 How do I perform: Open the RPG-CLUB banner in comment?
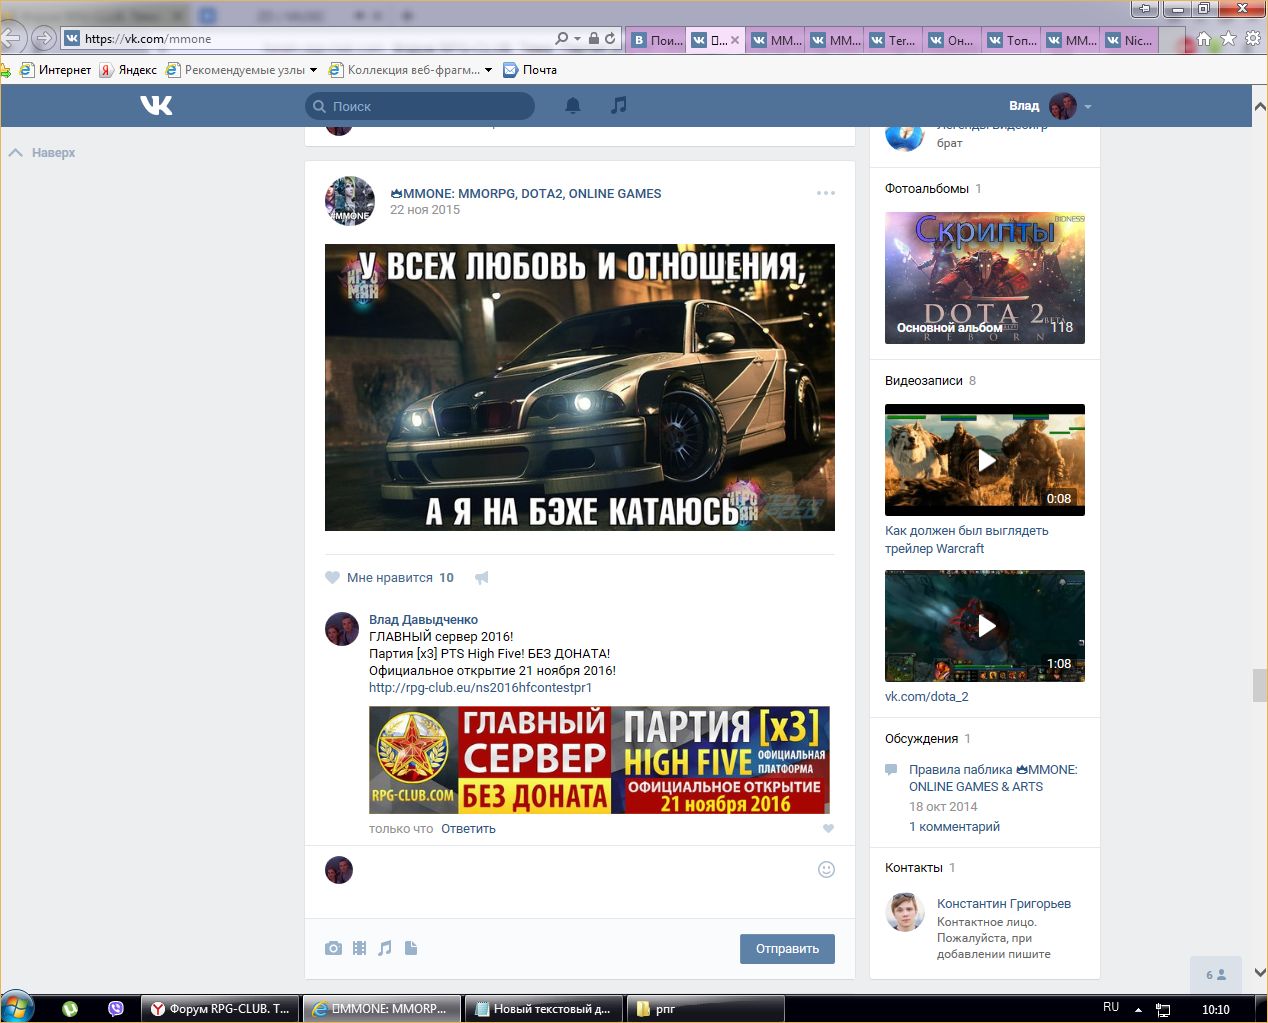tap(599, 760)
